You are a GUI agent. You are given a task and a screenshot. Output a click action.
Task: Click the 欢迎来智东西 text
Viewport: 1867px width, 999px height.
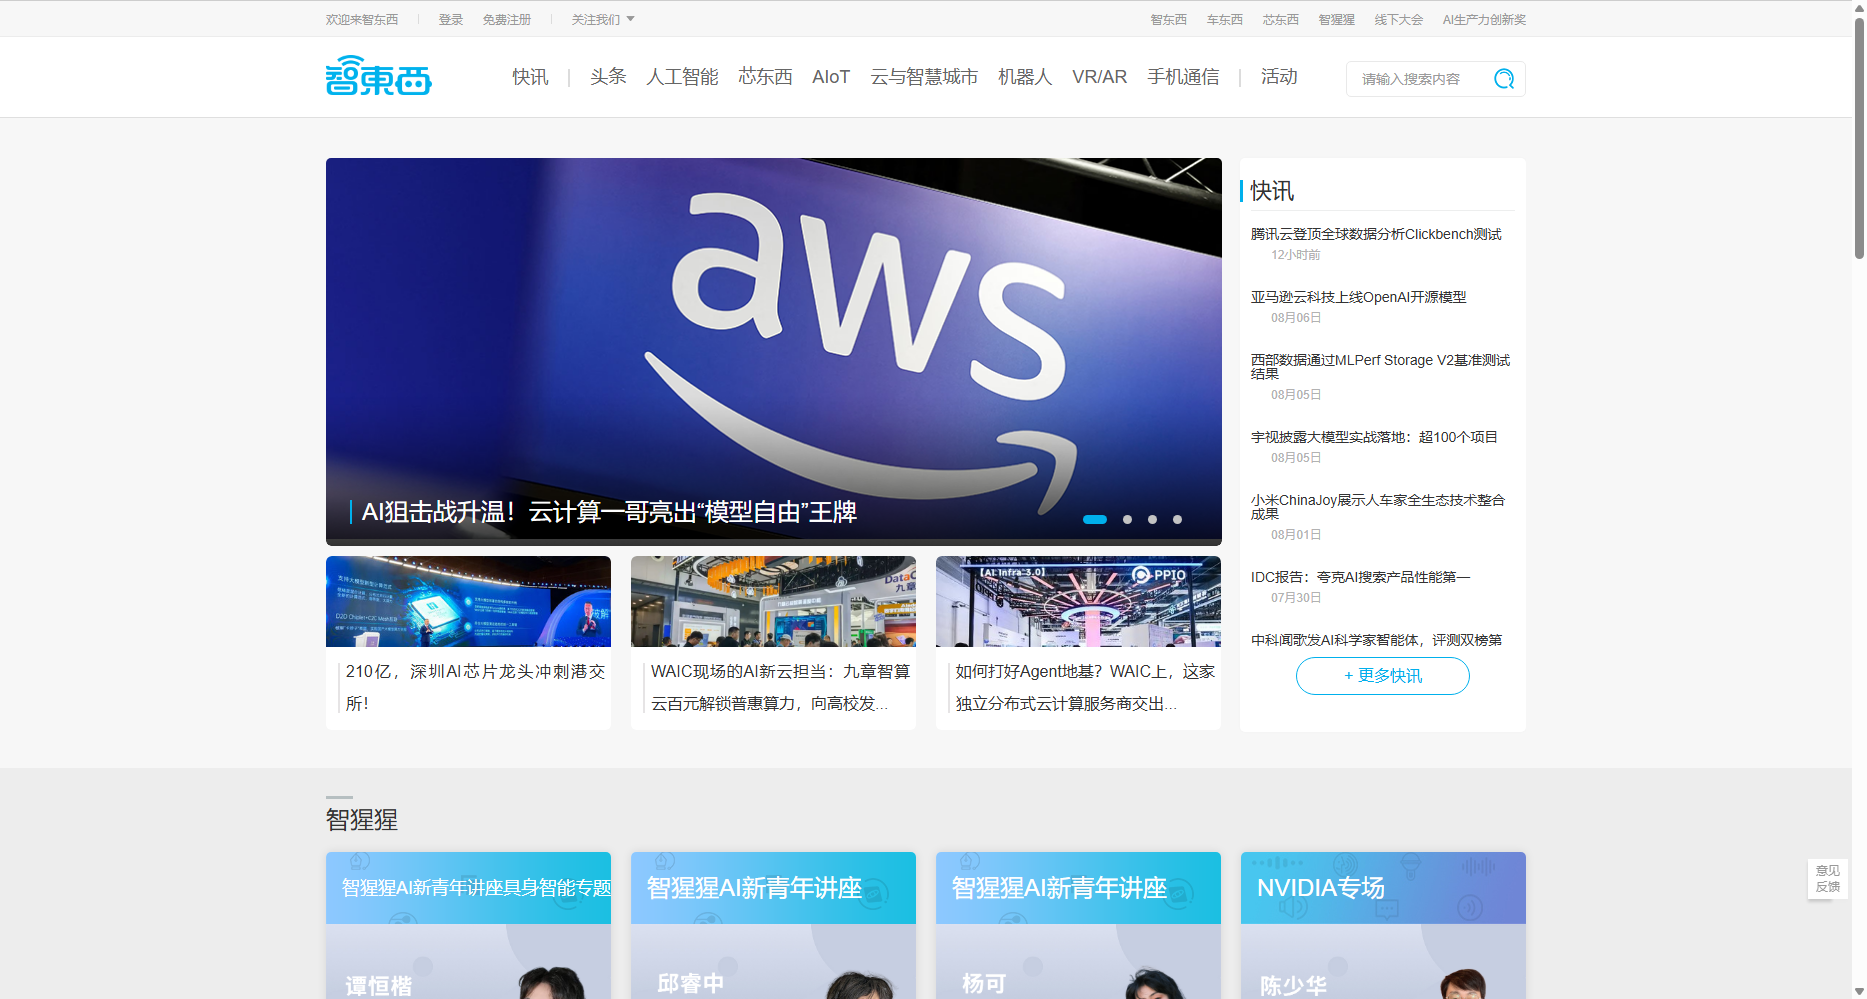pos(362,19)
